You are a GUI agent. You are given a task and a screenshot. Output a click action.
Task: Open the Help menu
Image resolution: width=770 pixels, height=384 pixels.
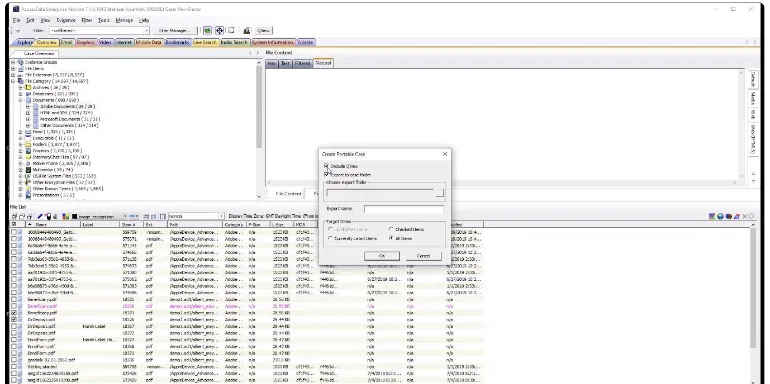[x=144, y=21]
